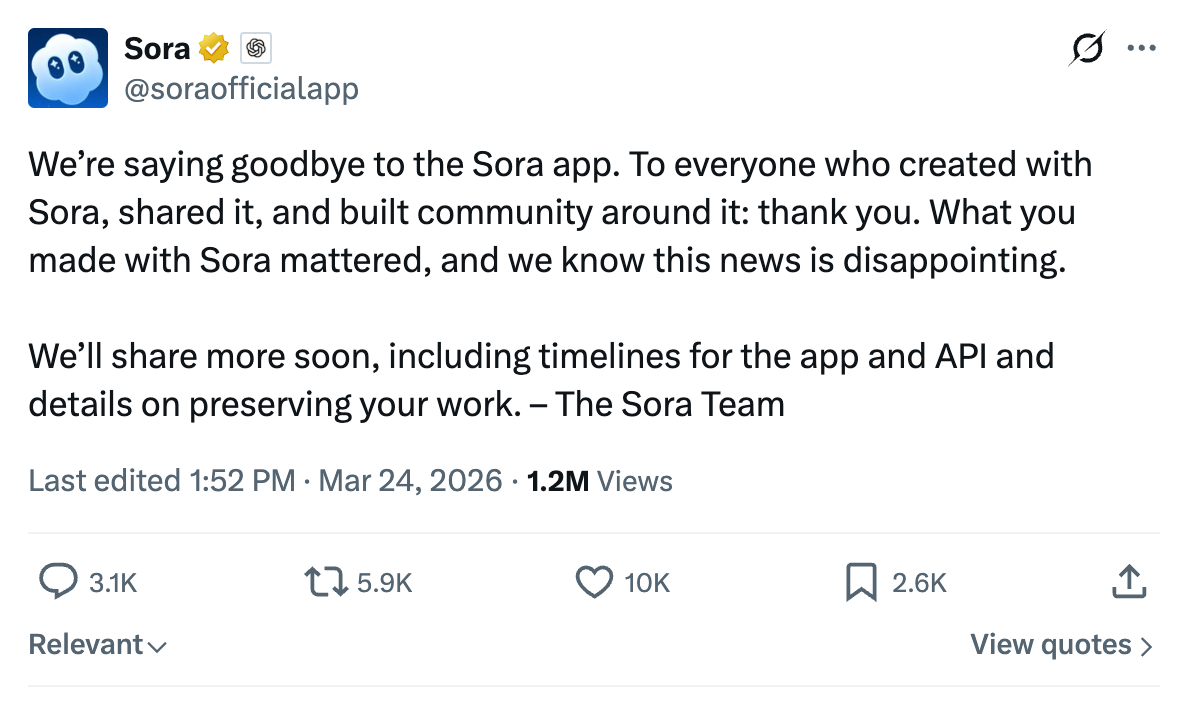This screenshot has height=706, width=1188.
Task: Click the gold verified checkmark badge
Action: click(214, 47)
